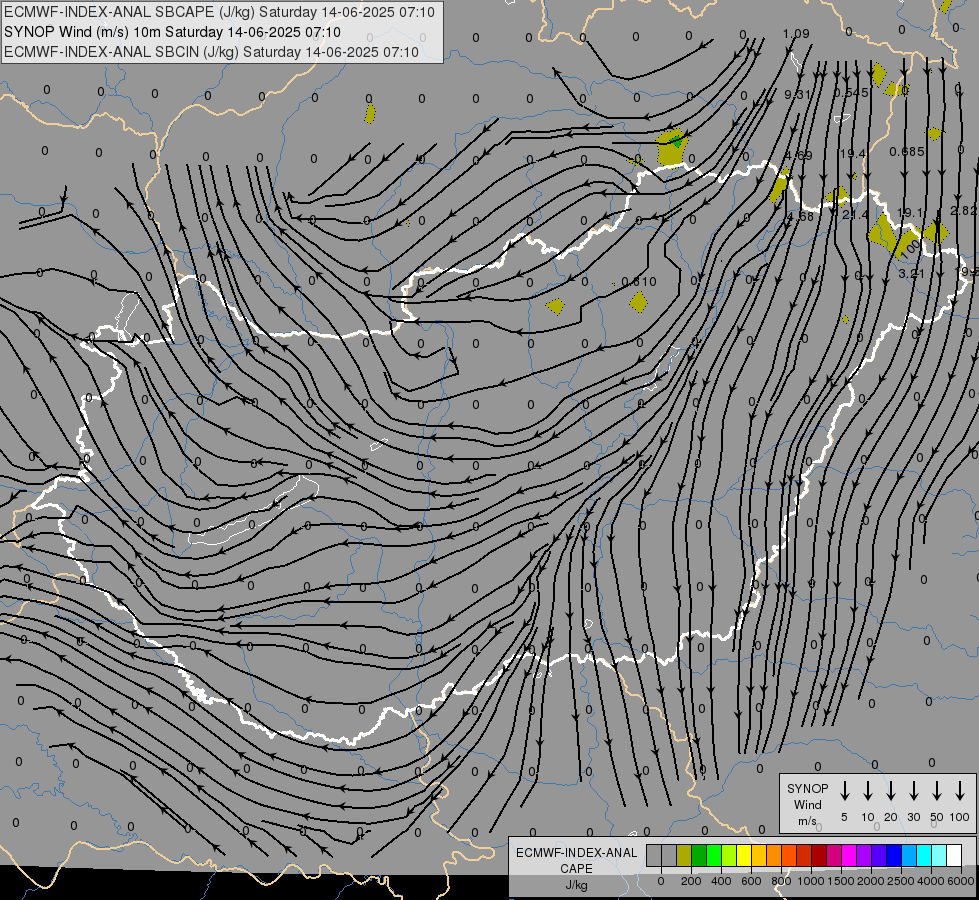Click the CAPE value 2.82 on map
Screen dimensions: 979x900
pos(964,211)
